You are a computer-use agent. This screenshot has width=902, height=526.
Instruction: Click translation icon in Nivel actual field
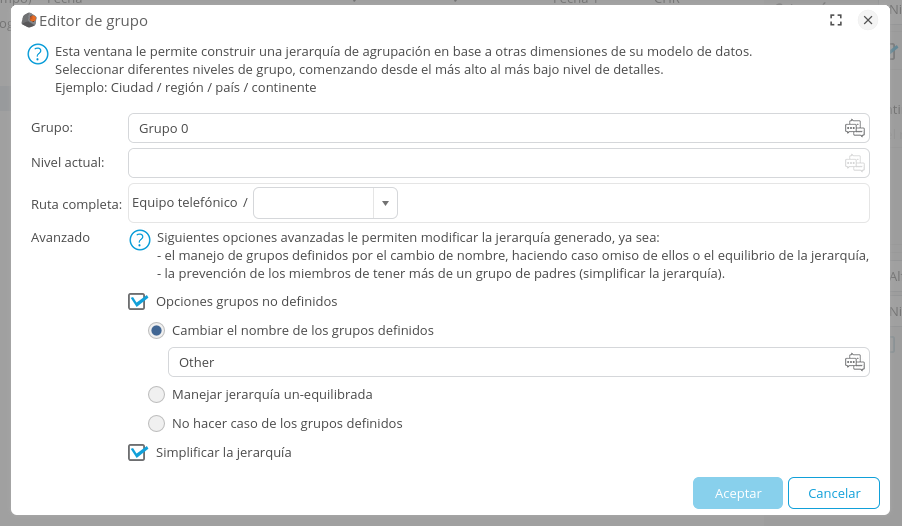[854, 163]
